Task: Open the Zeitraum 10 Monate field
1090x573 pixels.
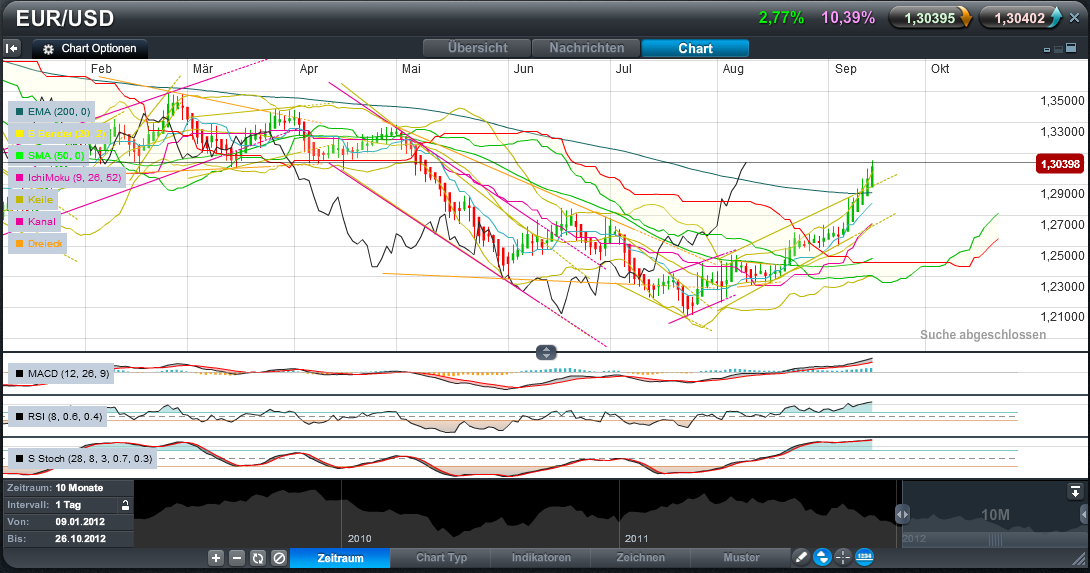Action: [67, 488]
